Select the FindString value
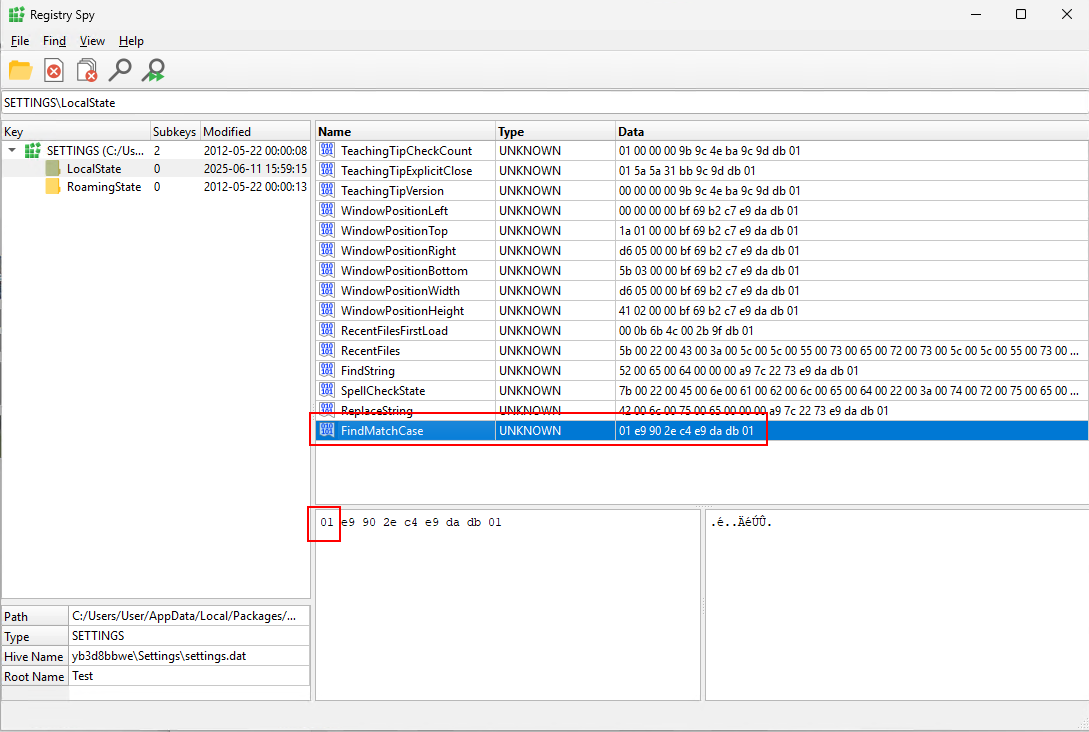The width and height of the screenshot is (1089, 732). click(367, 371)
